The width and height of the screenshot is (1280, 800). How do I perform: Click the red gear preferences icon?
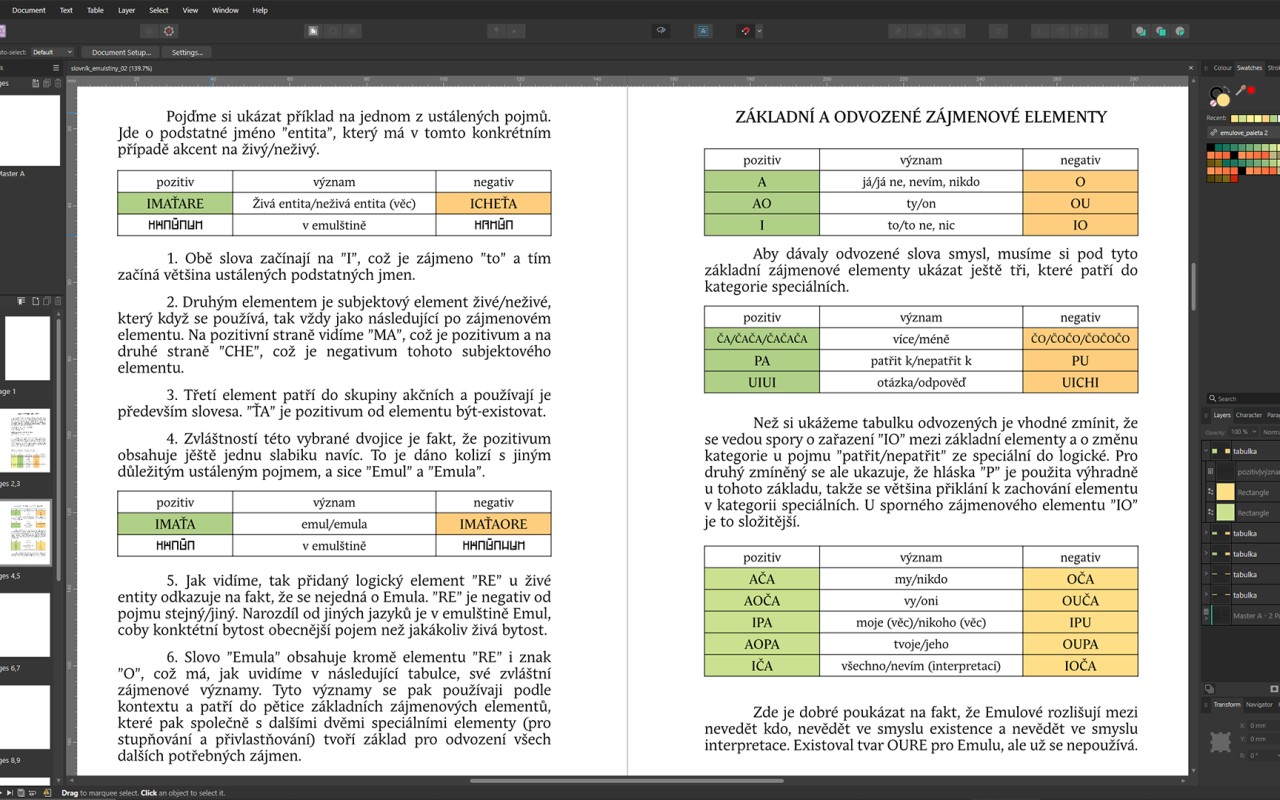[169, 31]
